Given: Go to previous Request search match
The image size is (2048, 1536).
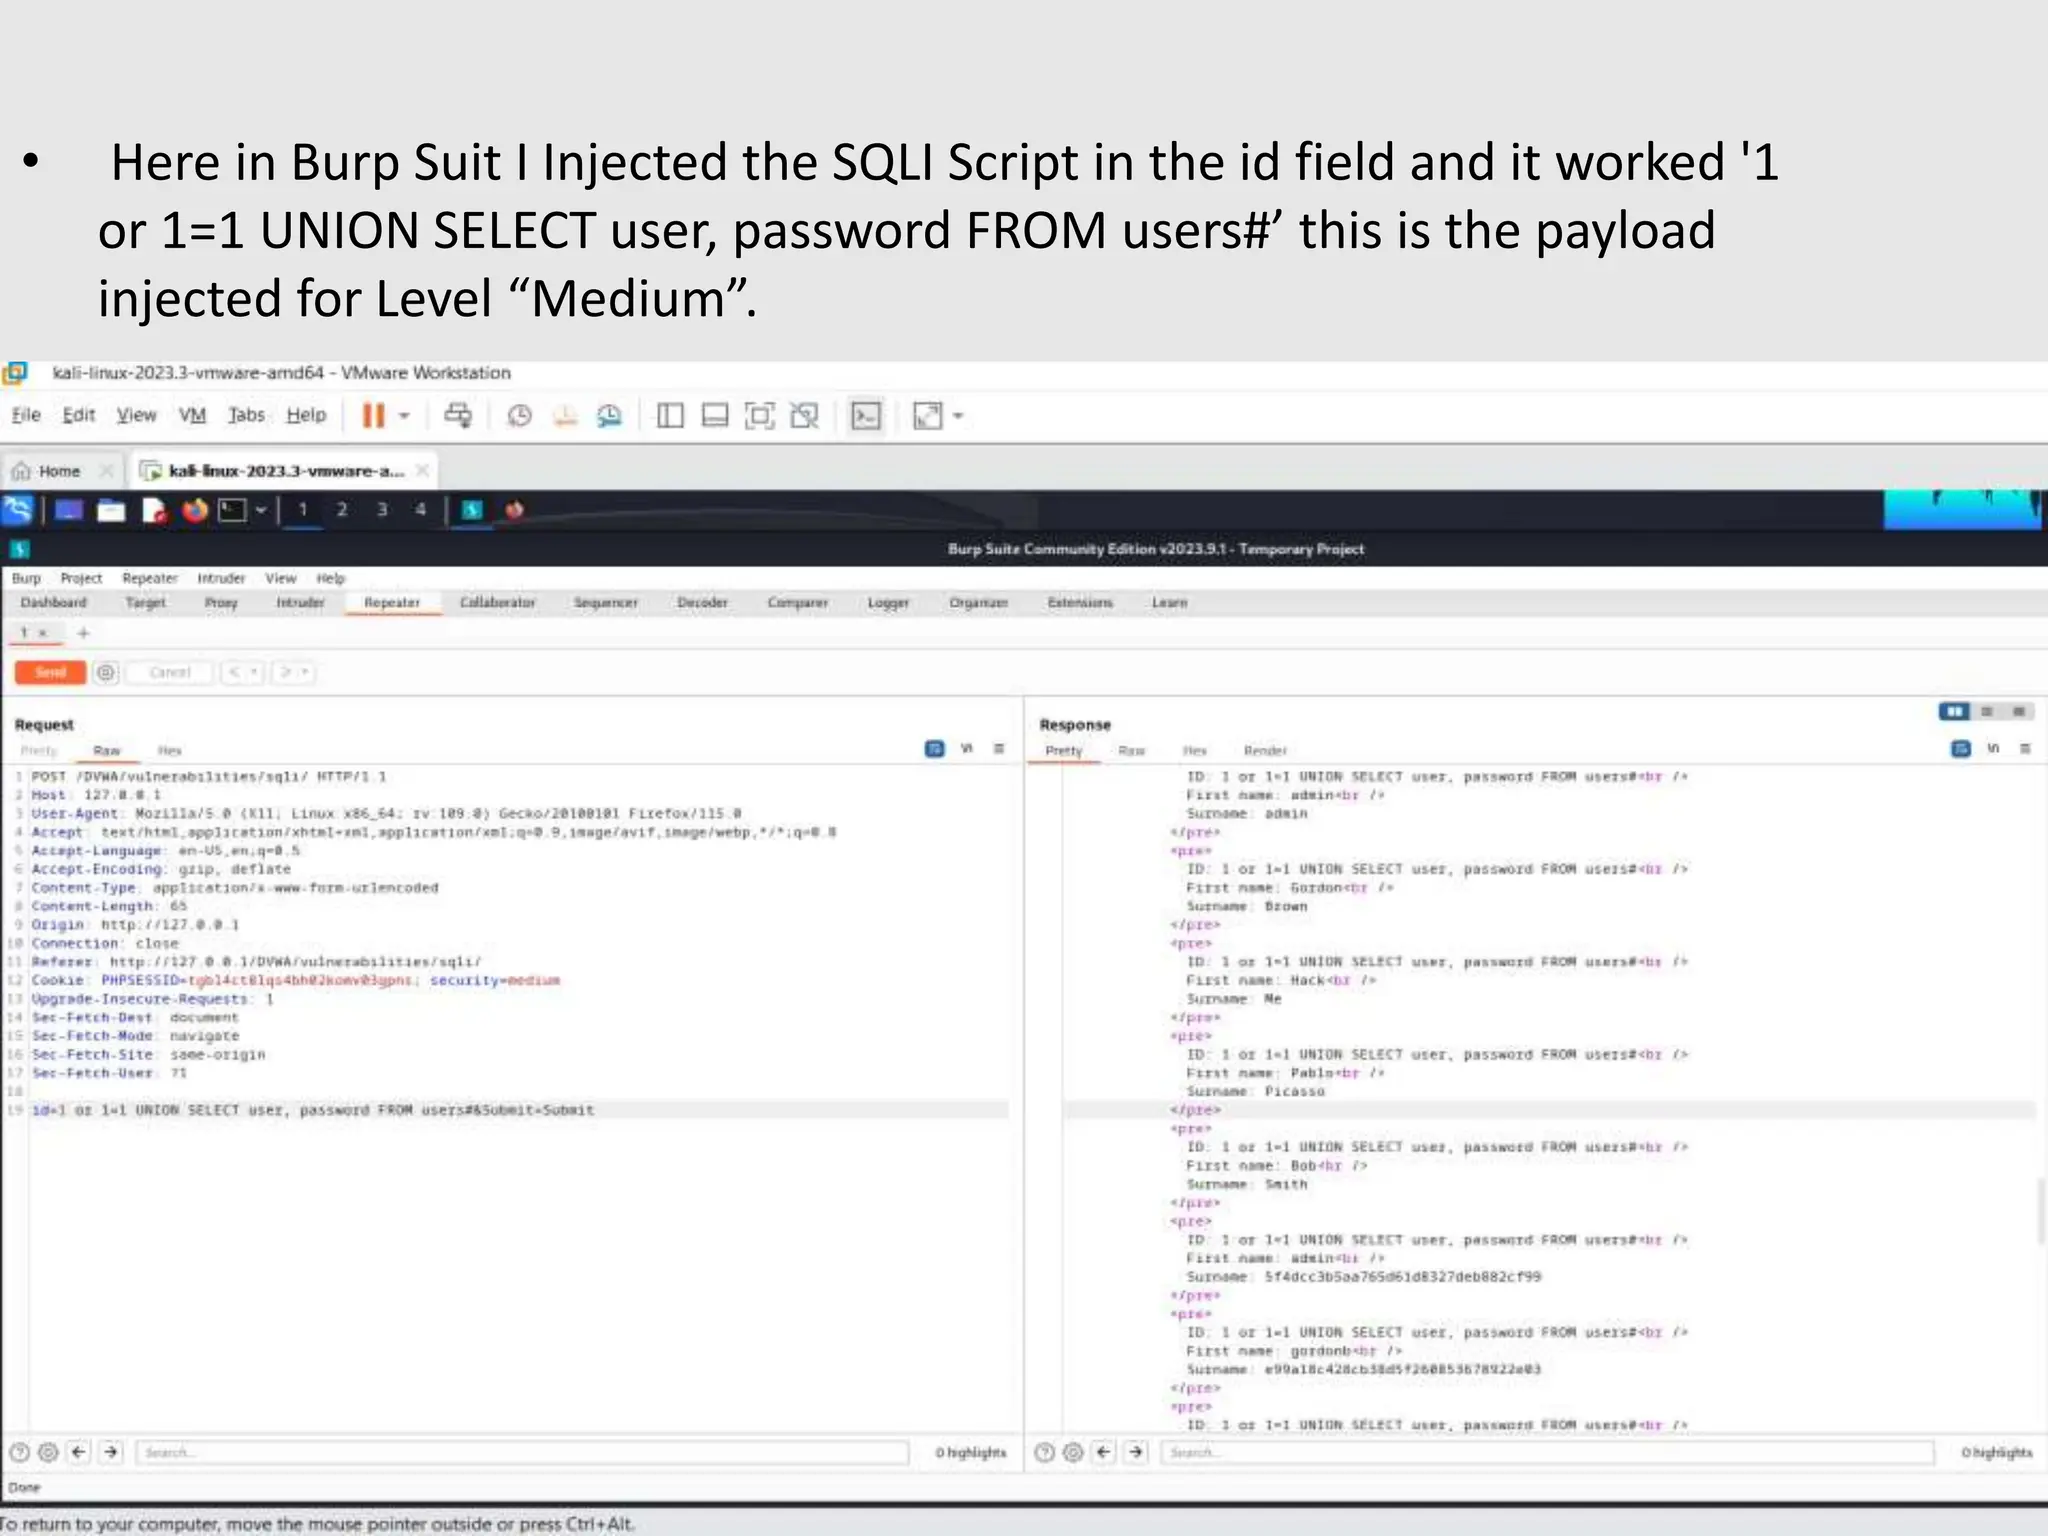Looking at the screenshot, I should [x=79, y=1452].
